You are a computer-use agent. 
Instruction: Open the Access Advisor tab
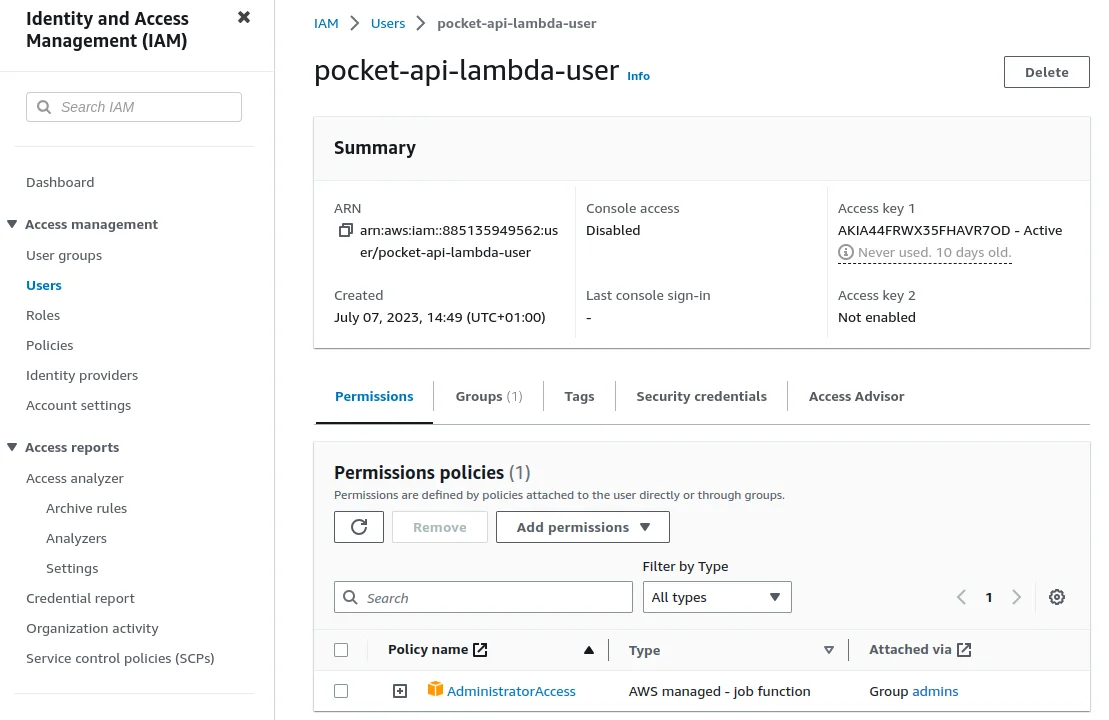pyautogui.click(x=856, y=396)
